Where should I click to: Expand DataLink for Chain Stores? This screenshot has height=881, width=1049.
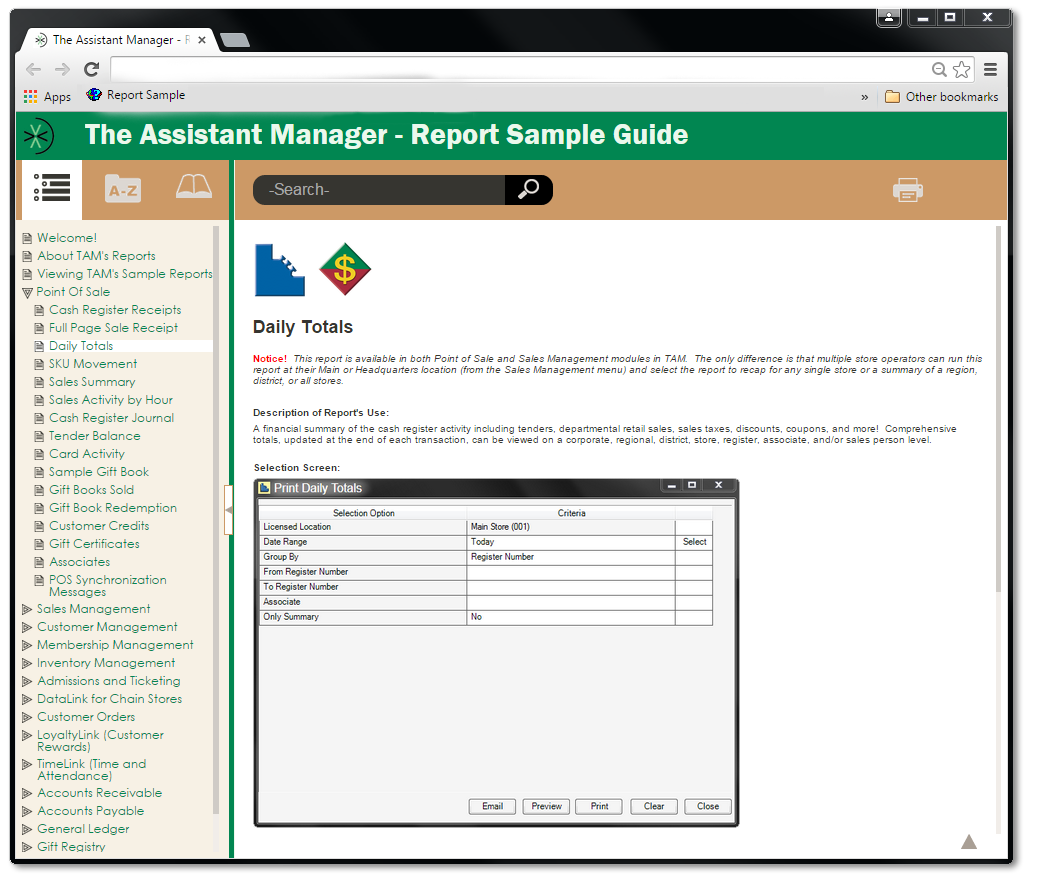coord(27,700)
